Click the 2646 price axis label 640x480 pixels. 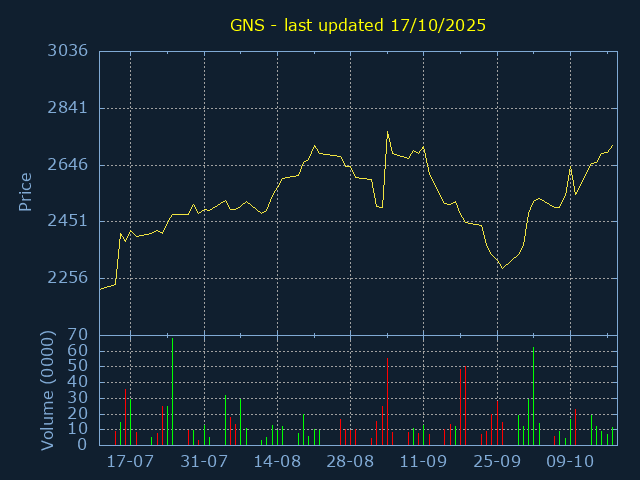(x=67, y=164)
